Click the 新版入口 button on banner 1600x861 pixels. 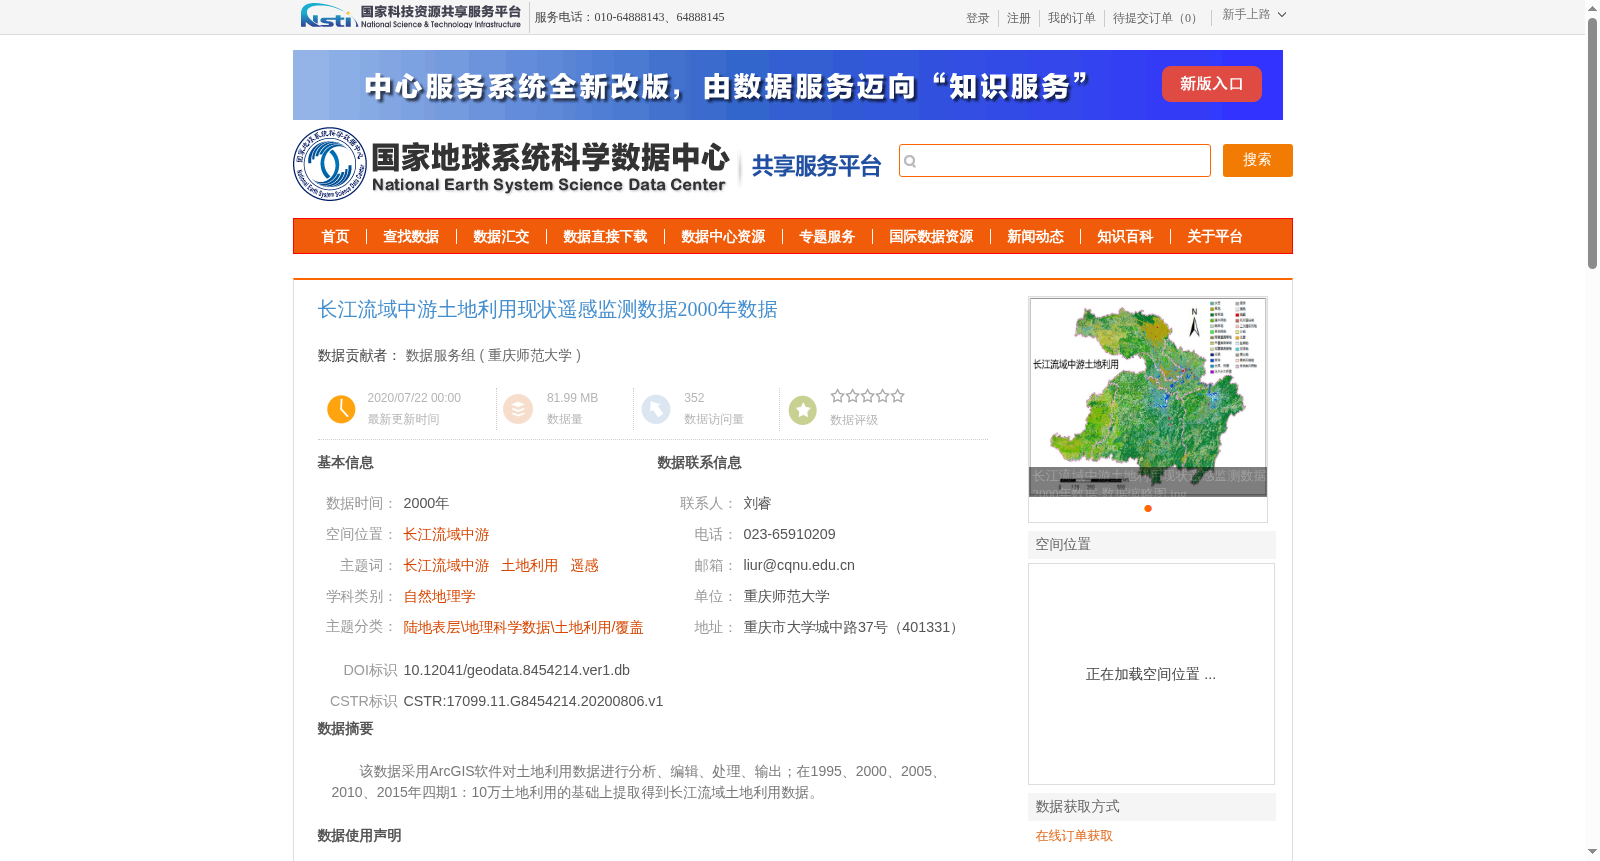click(1211, 84)
